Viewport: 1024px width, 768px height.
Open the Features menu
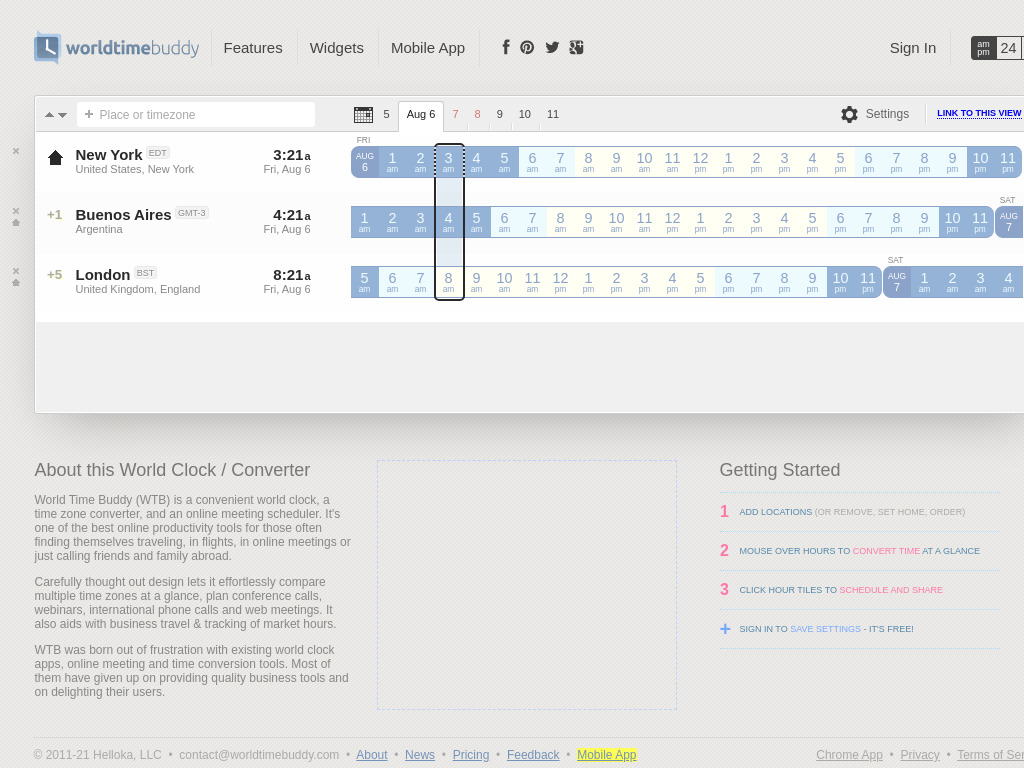point(253,48)
